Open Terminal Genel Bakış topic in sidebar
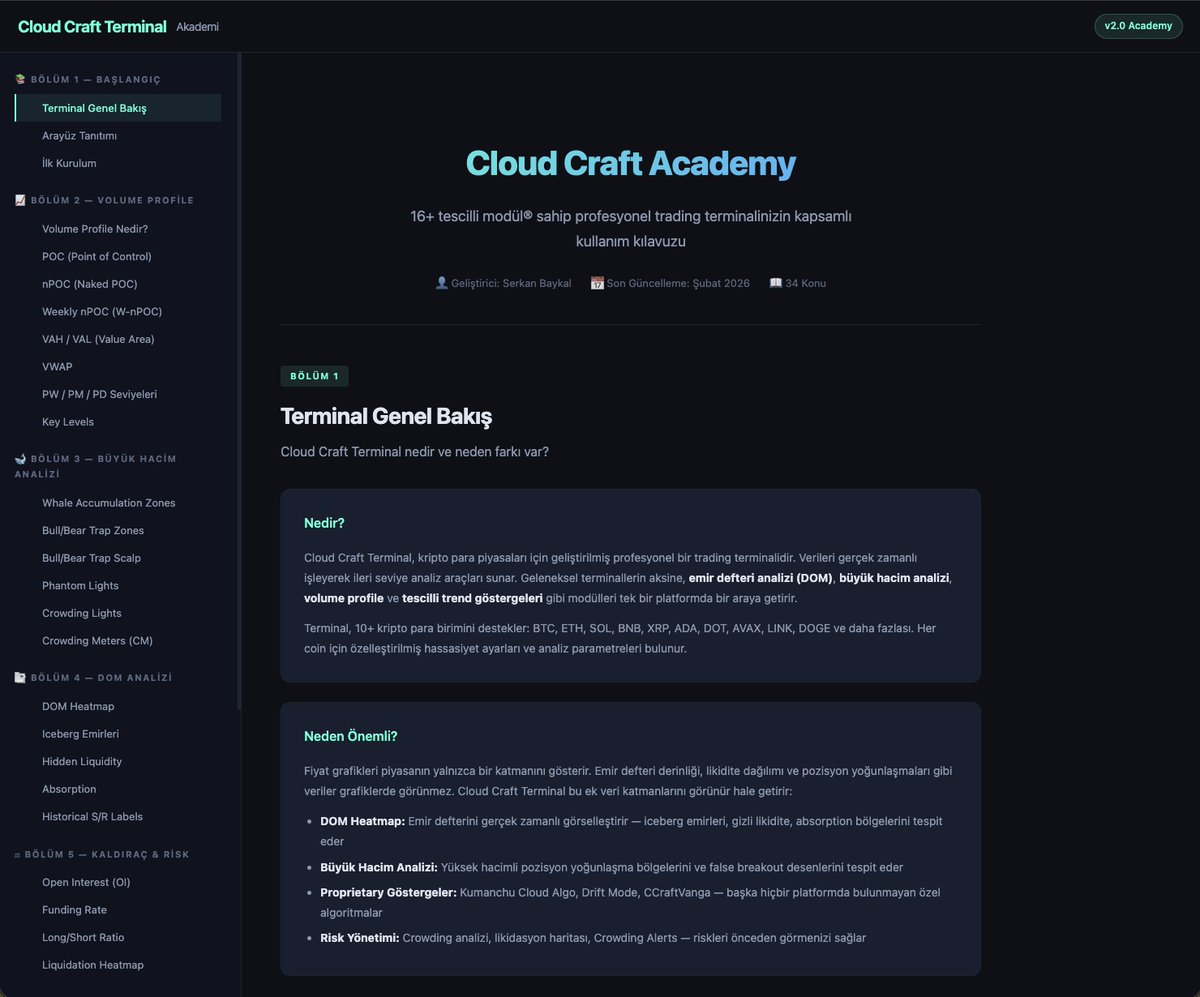 [118, 108]
